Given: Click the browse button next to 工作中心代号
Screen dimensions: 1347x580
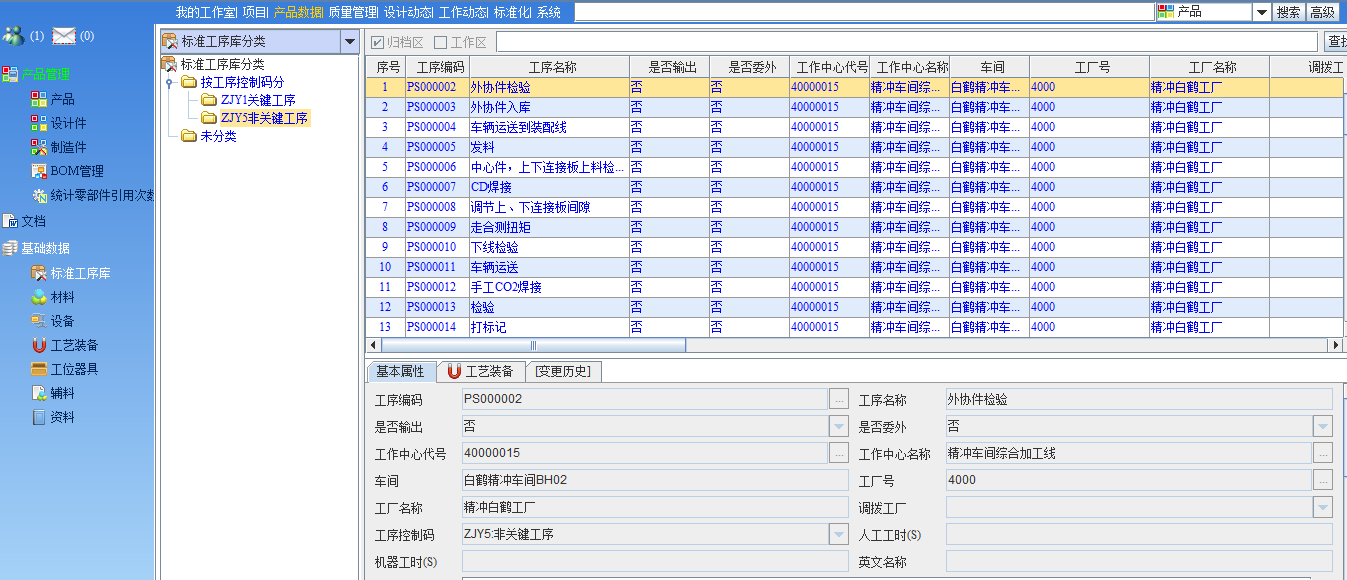Looking at the screenshot, I should [839, 453].
